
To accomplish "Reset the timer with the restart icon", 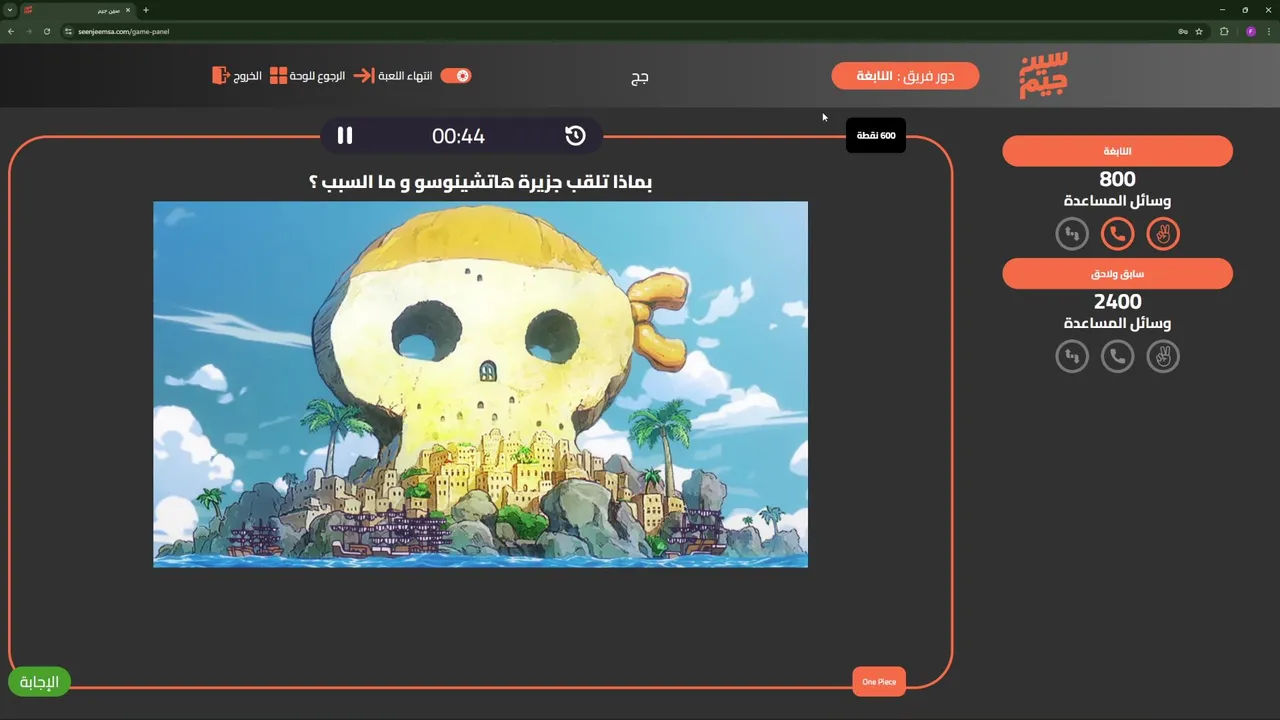I will click(575, 136).
